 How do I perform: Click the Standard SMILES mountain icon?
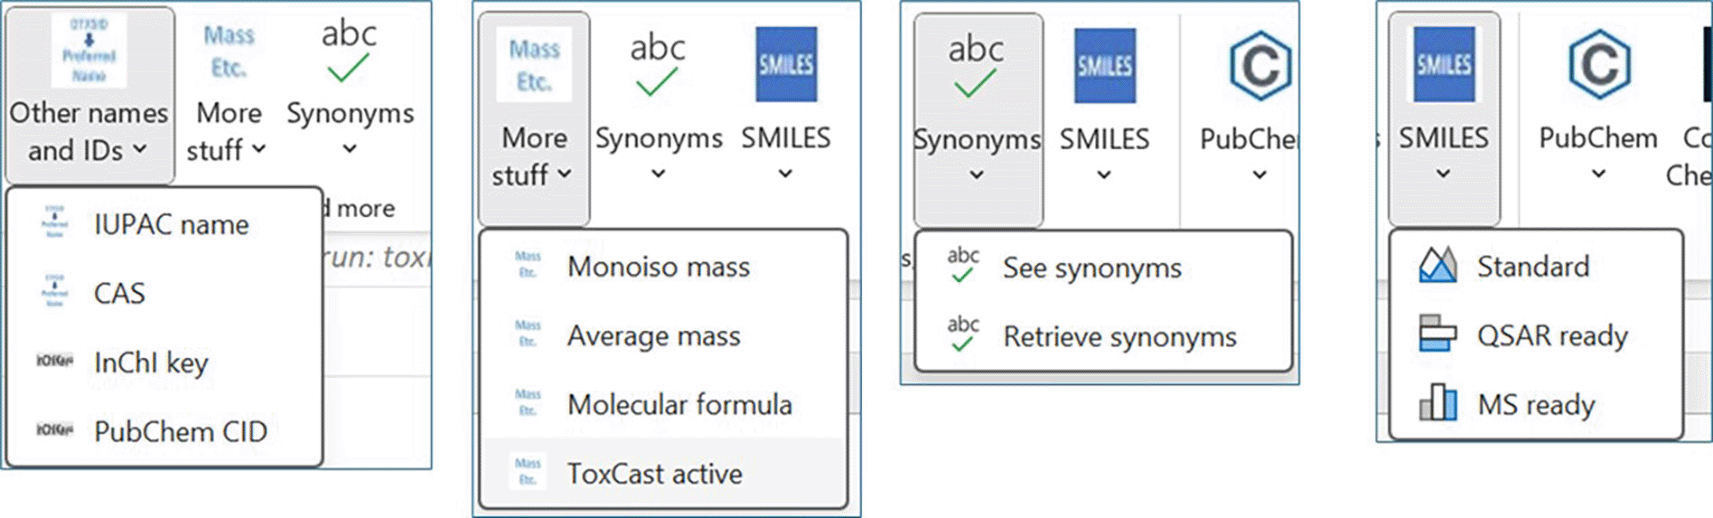[x=1437, y=266]
